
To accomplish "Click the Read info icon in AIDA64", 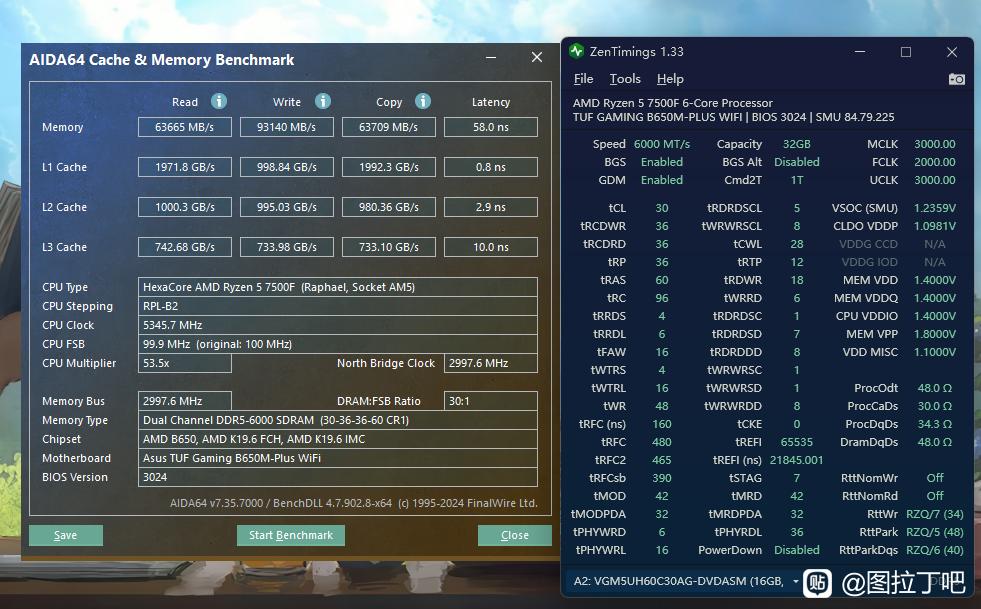I will coord(218,101).
